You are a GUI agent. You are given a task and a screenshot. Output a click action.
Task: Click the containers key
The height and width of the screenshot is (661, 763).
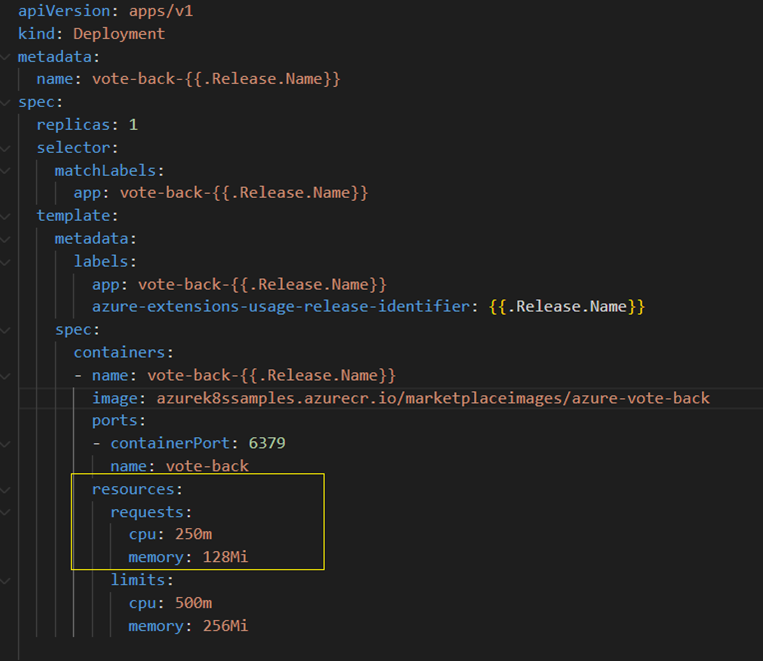[x=119, y=352]
